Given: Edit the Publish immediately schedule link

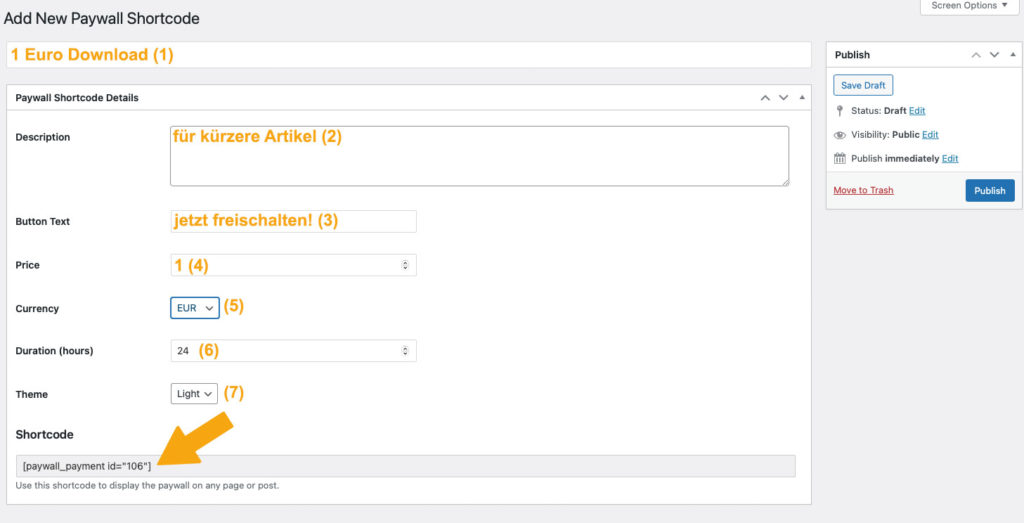Looking at the screenshot, I should tap(950, 159).
